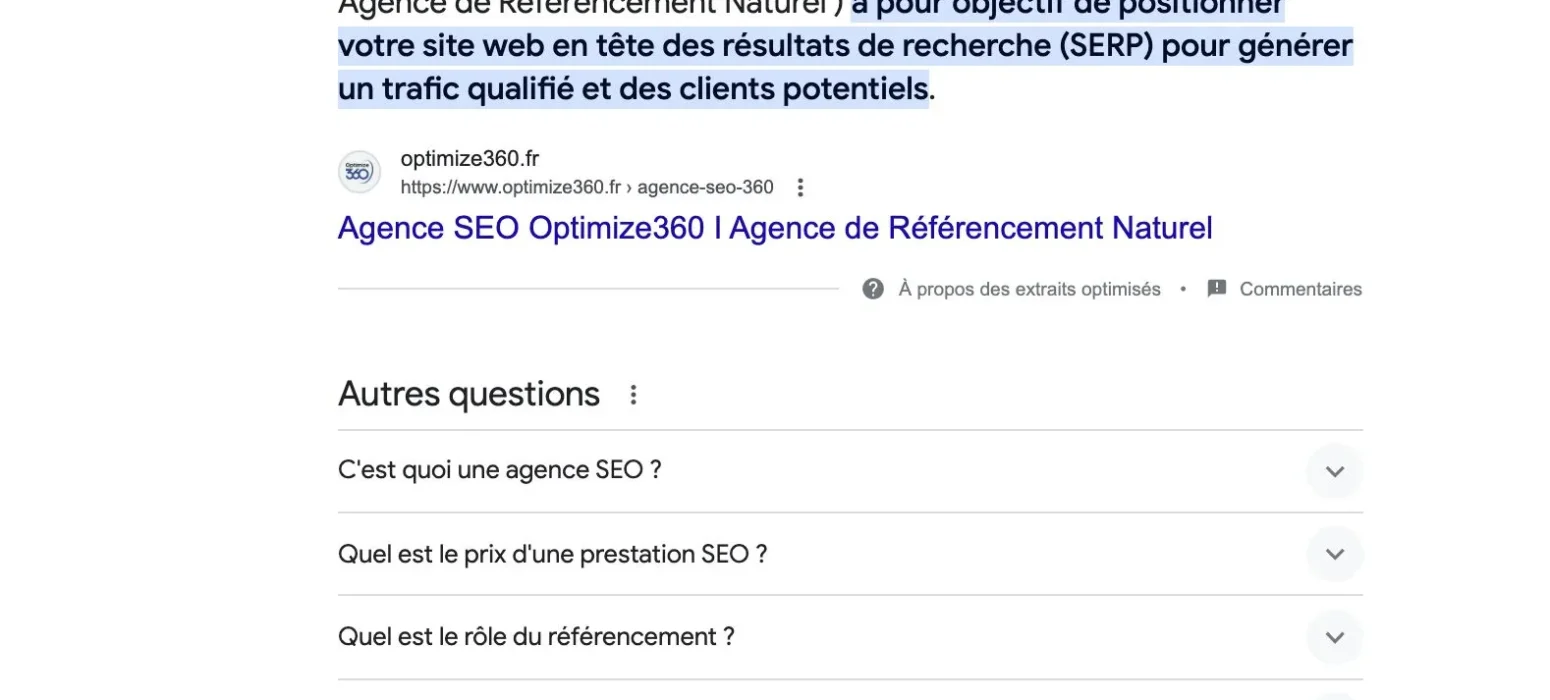The width and height of the screenshot is (1550, 700).
Task: Open question text about prix d'une prestation SEO
Action: pyautogui.click(x=552, y=554)
